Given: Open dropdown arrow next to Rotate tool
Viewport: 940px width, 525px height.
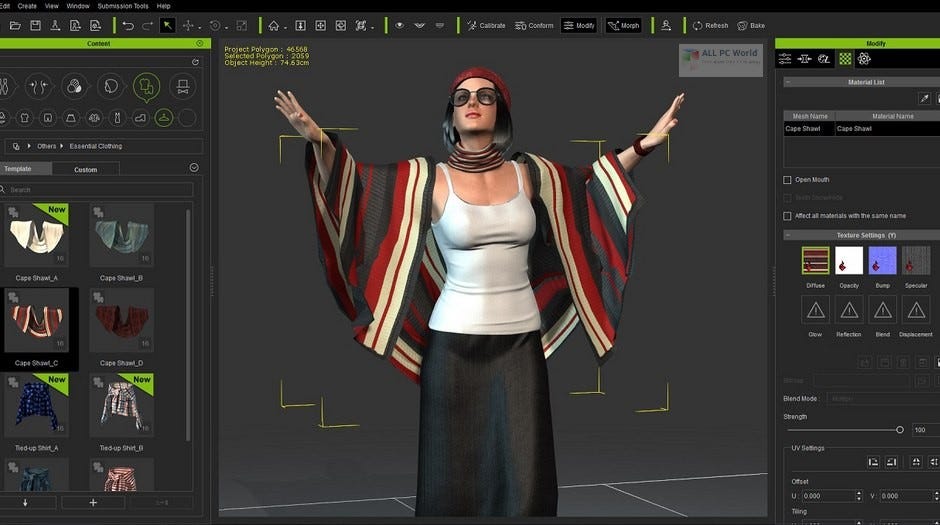Looking at the screenshot, I should pyautogui.click(x=226, y=27).
